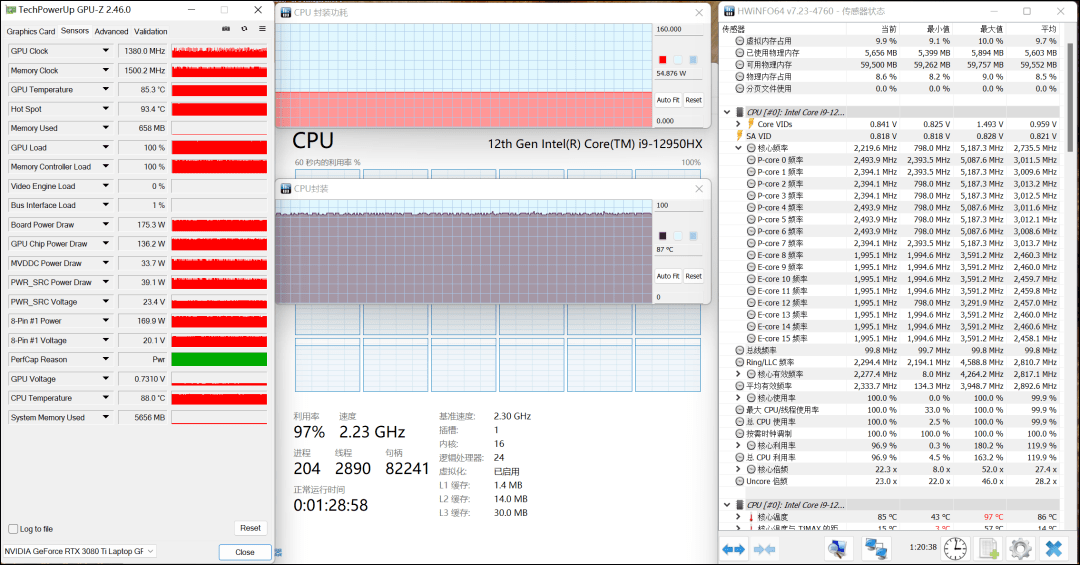
Task: Click the CPU Temperature value field
Action: click(143, 398)
